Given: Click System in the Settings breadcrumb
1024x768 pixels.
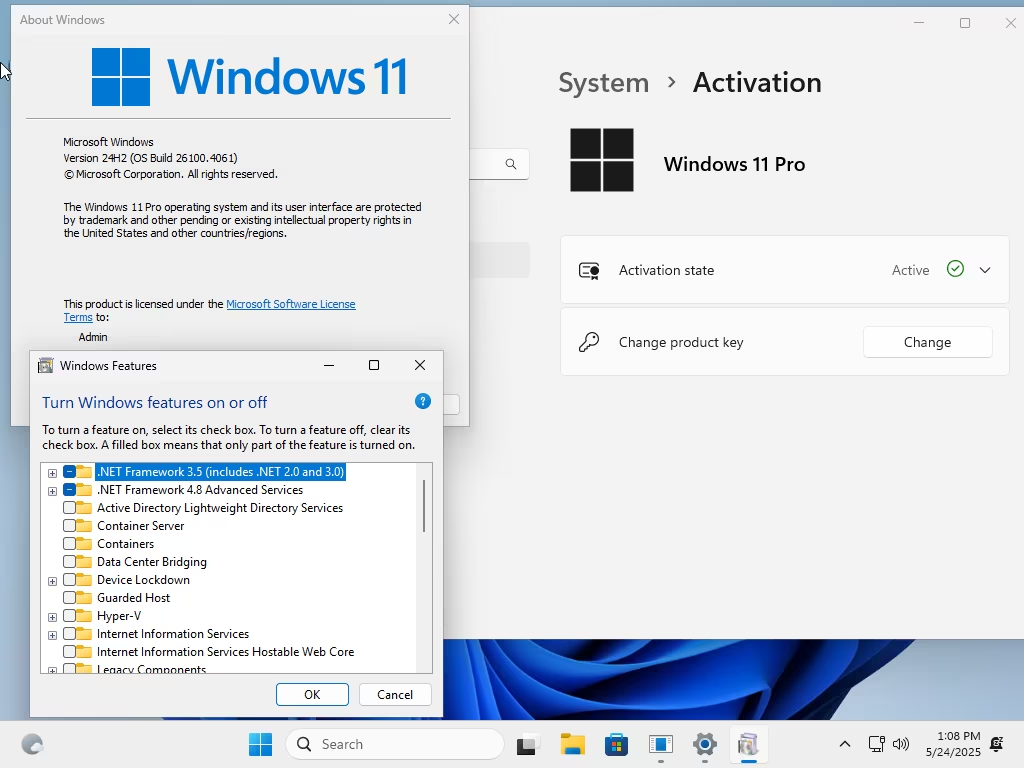Looking at the screenshot, I should click(603, 83).
